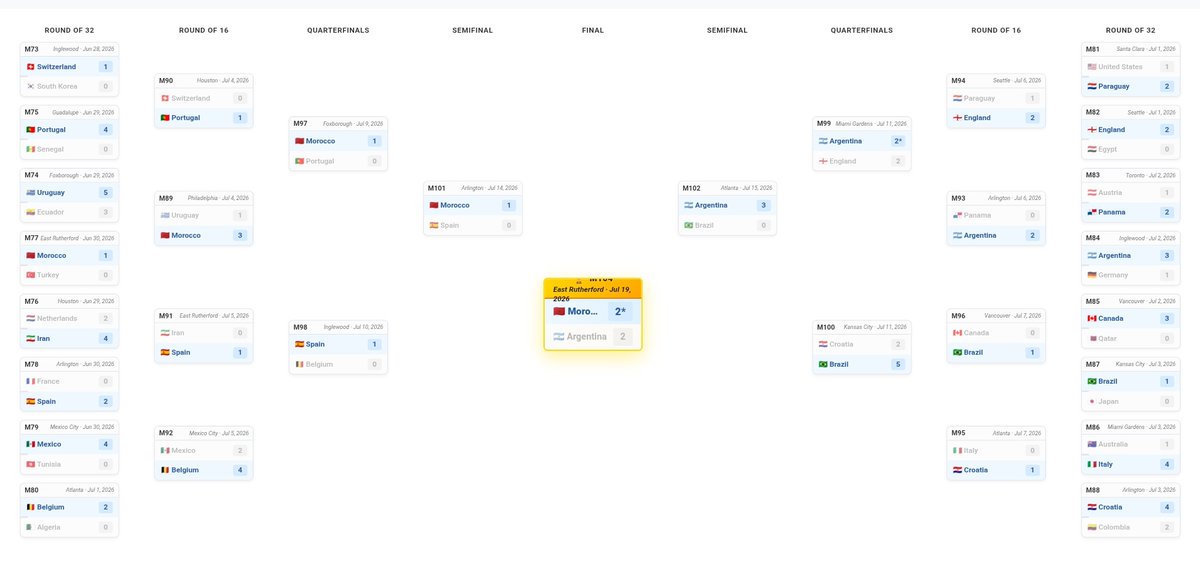The width and height of the screenshot is (1200, 573).
Task: Click the Portugal flag in quarterfinal M97
Action: (x=300, y=161)
